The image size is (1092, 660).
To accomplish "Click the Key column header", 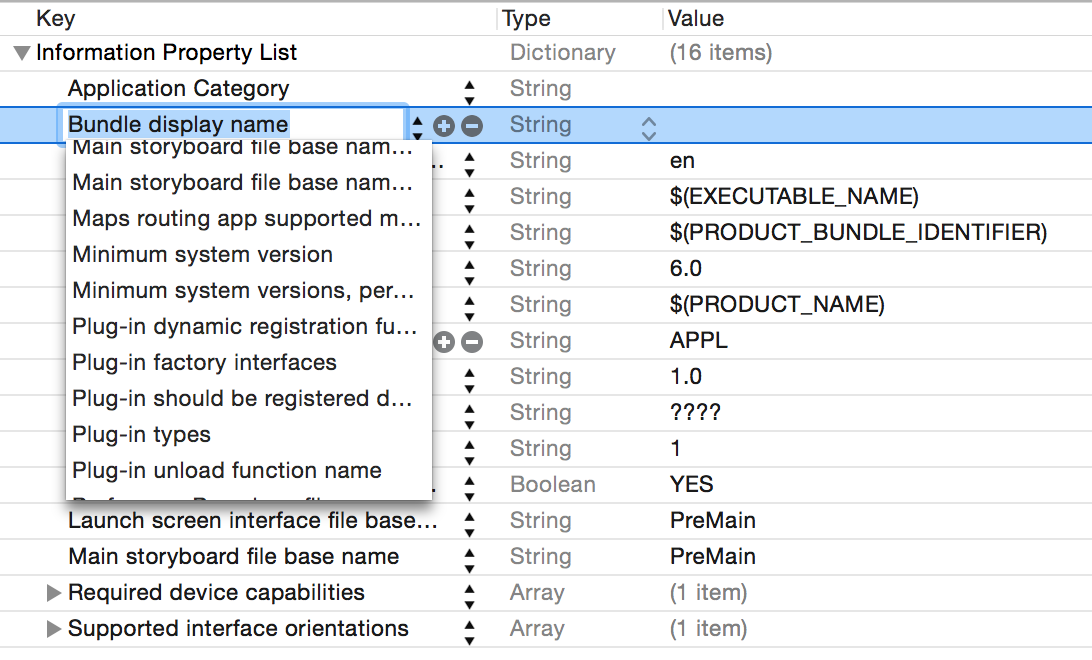I will point(55,18).
